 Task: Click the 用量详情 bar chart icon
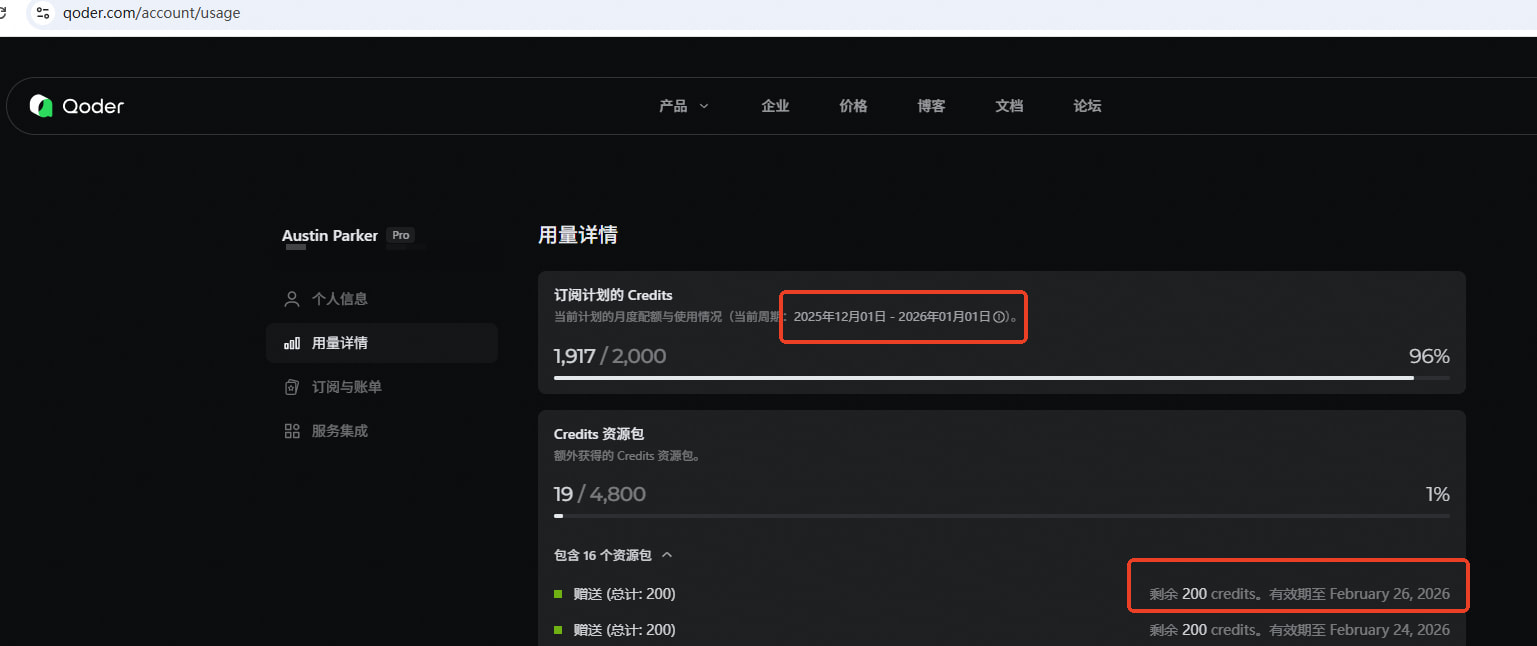pos(292,343)
